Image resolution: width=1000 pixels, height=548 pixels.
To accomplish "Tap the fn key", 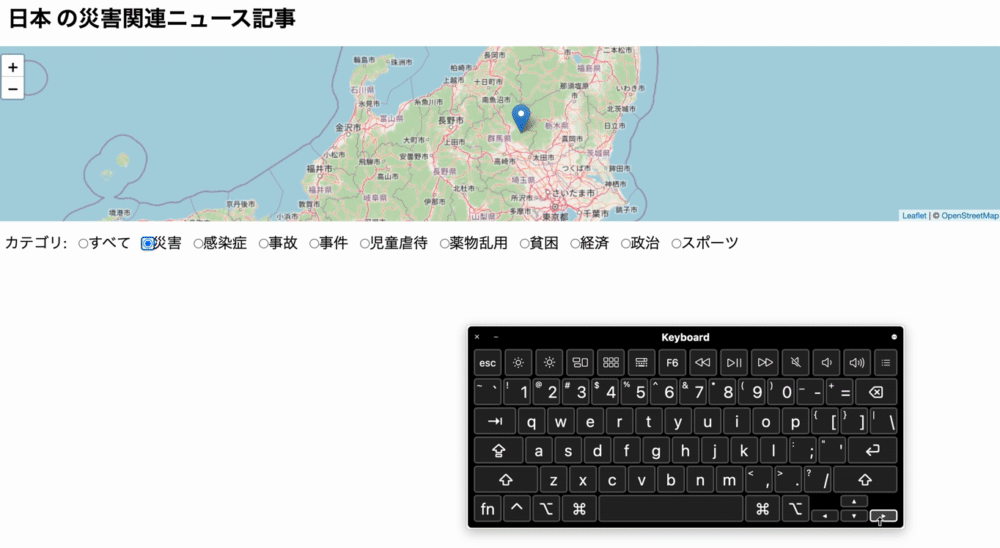I will point(487,508).
